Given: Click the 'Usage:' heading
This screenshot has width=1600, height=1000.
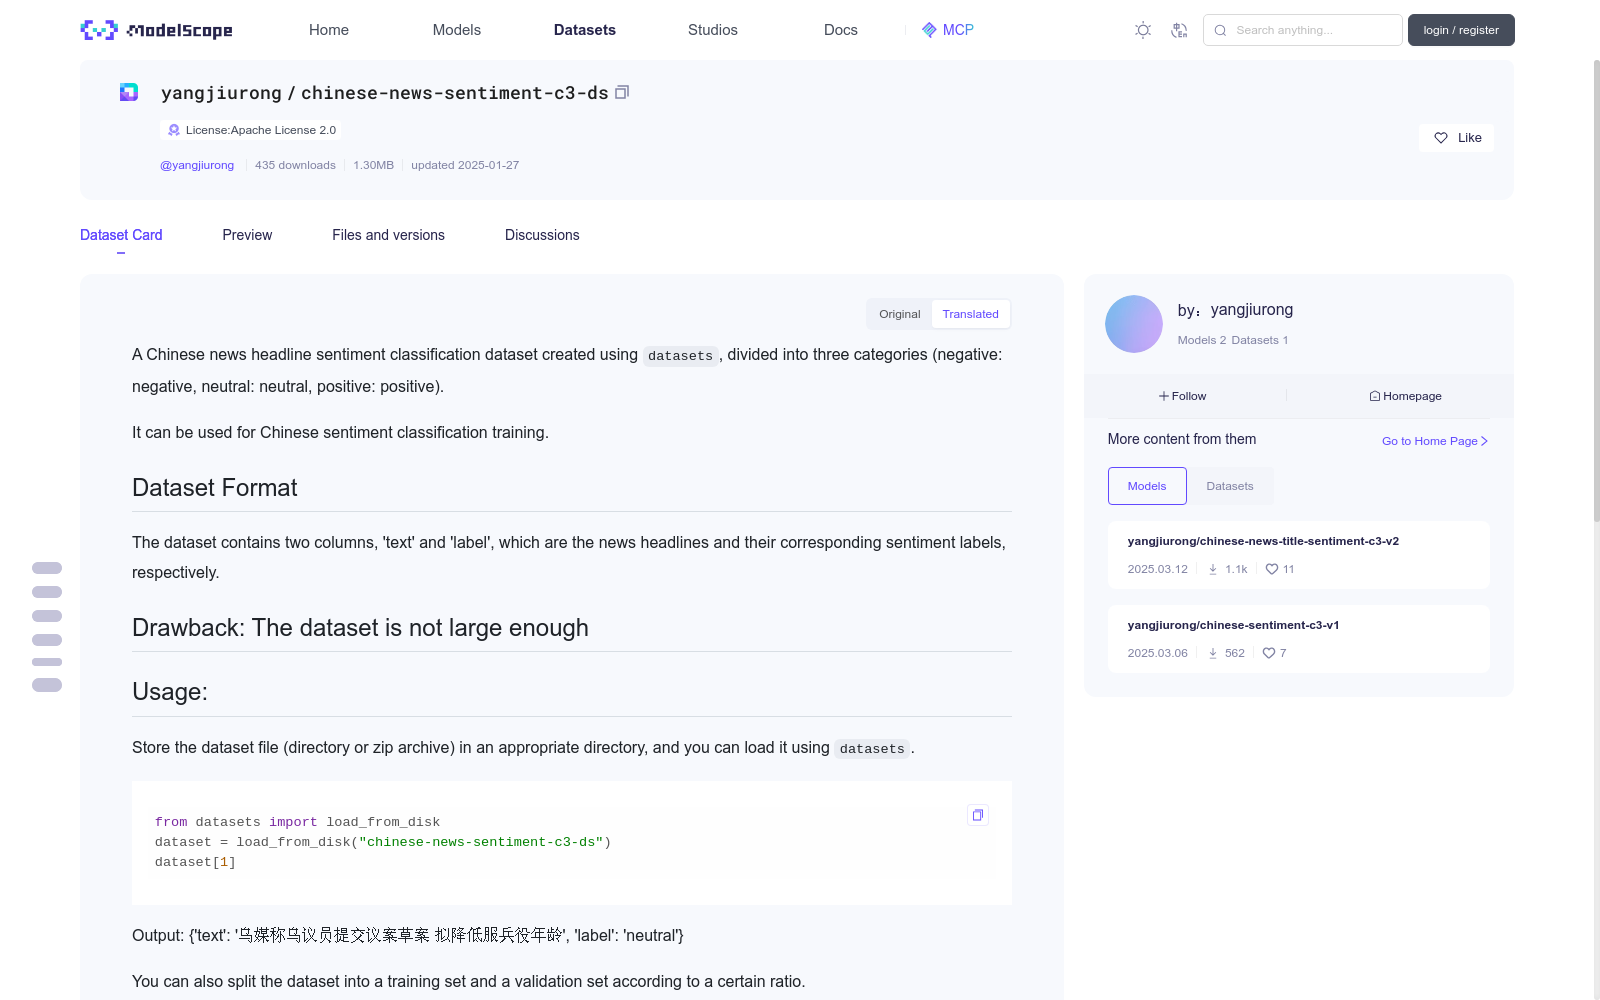Looking at the screenshot, I should coord(170,692).
